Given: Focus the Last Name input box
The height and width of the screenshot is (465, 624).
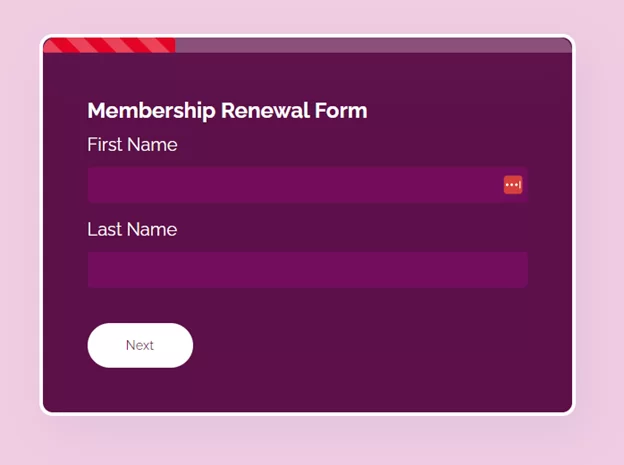Looking at the screenshot, I should click(307, 270).
